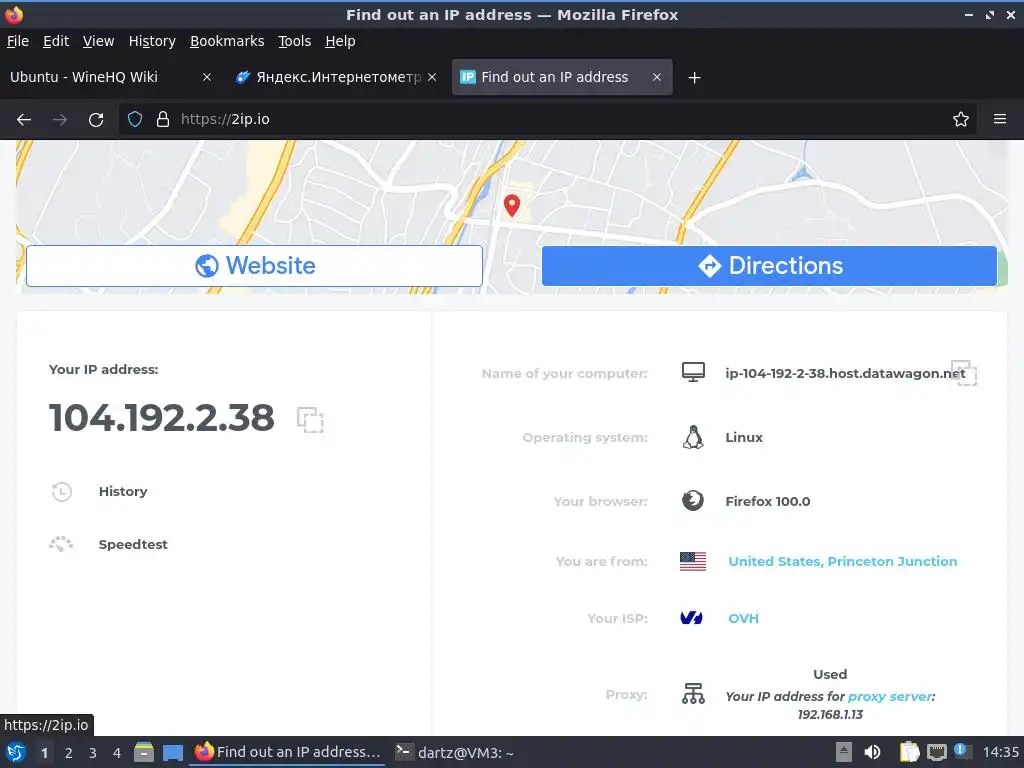Close the Яндекс.Интернетометр tab
The image size is (1024, 768).
tap(432, 77)
